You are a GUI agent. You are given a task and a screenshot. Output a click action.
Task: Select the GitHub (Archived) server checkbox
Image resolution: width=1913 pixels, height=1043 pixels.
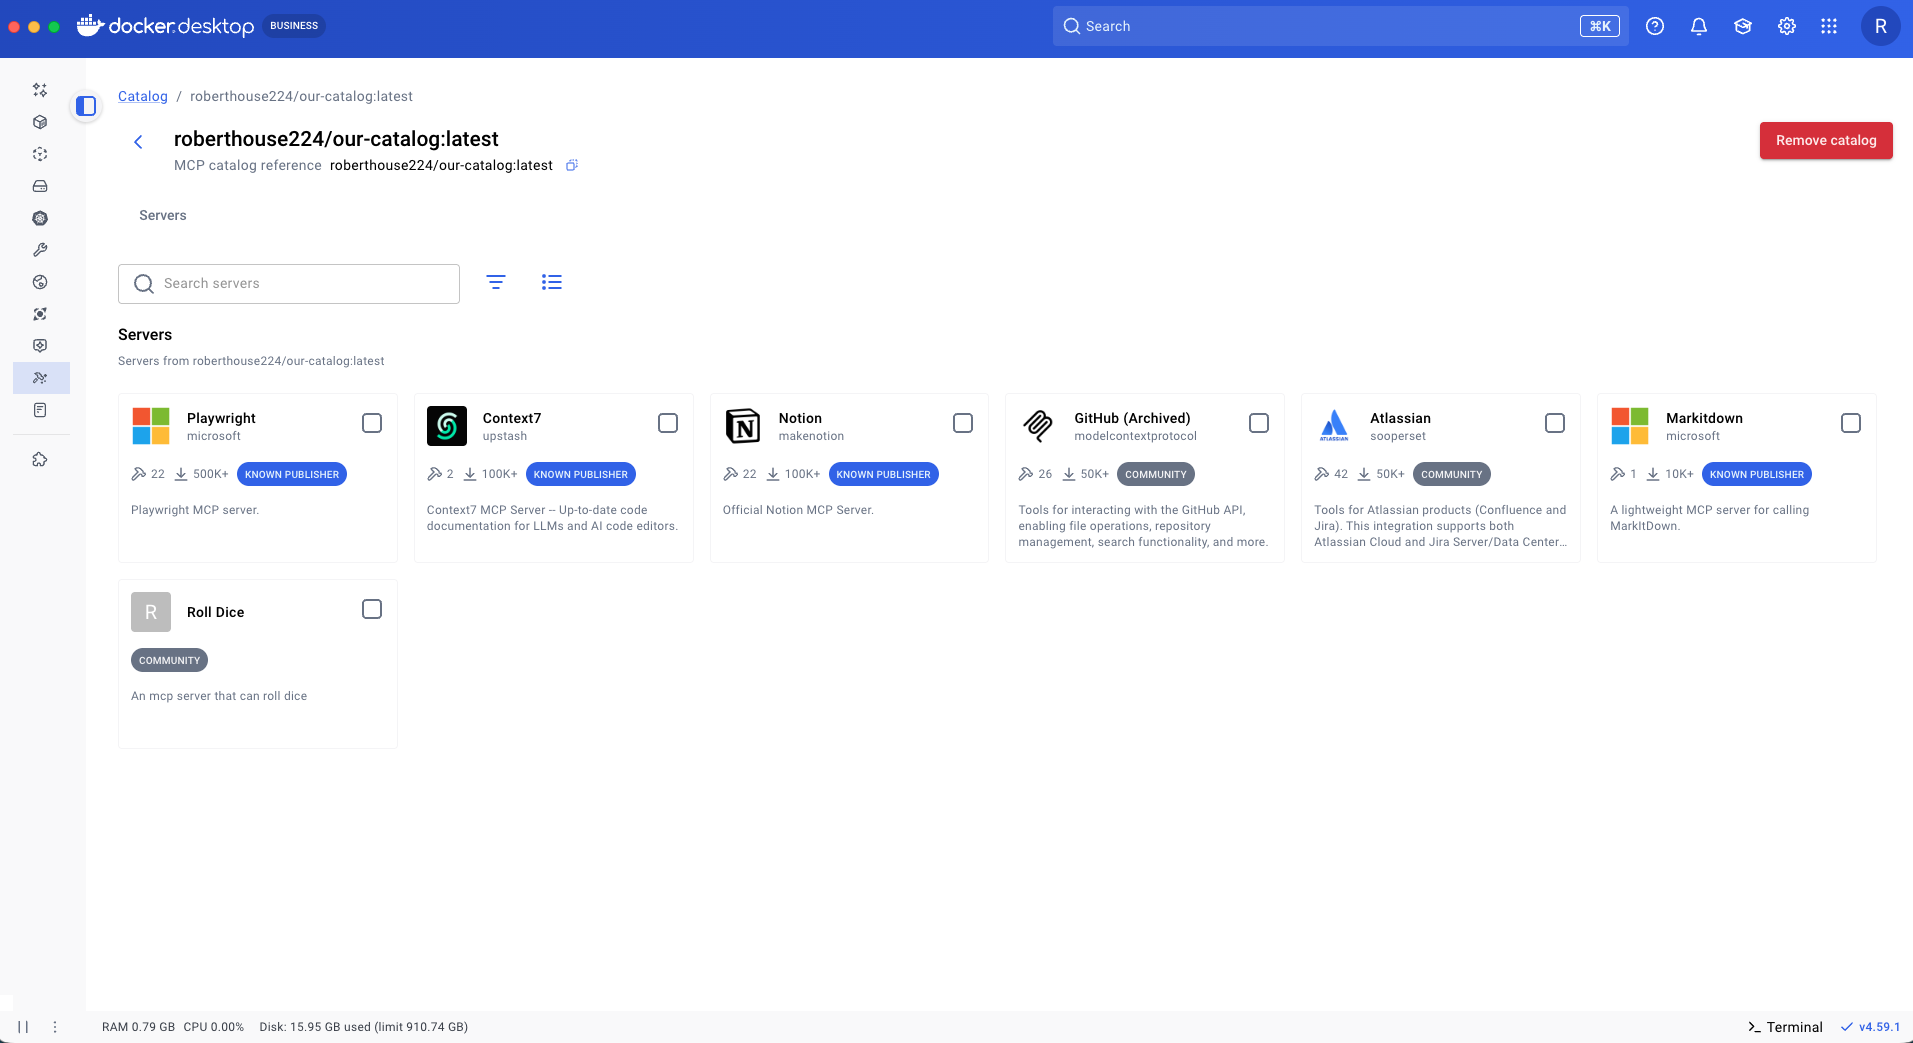coord(1259,423)
